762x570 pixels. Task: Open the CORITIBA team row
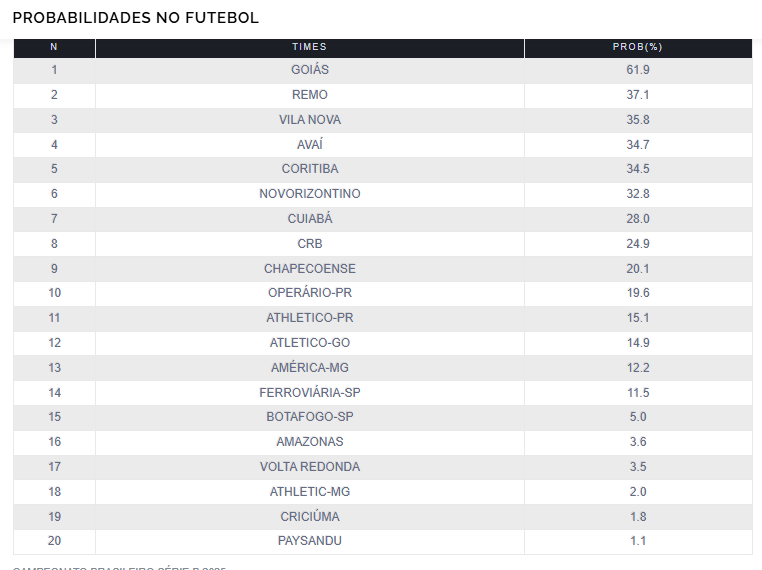[309, 169]
